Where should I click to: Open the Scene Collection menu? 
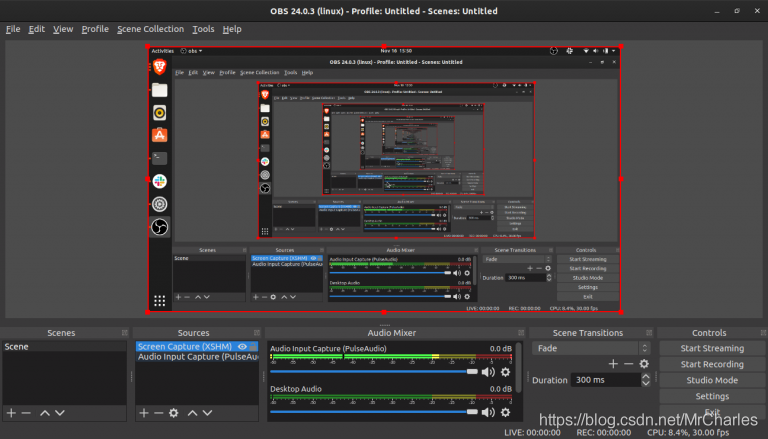pos(150,29)
